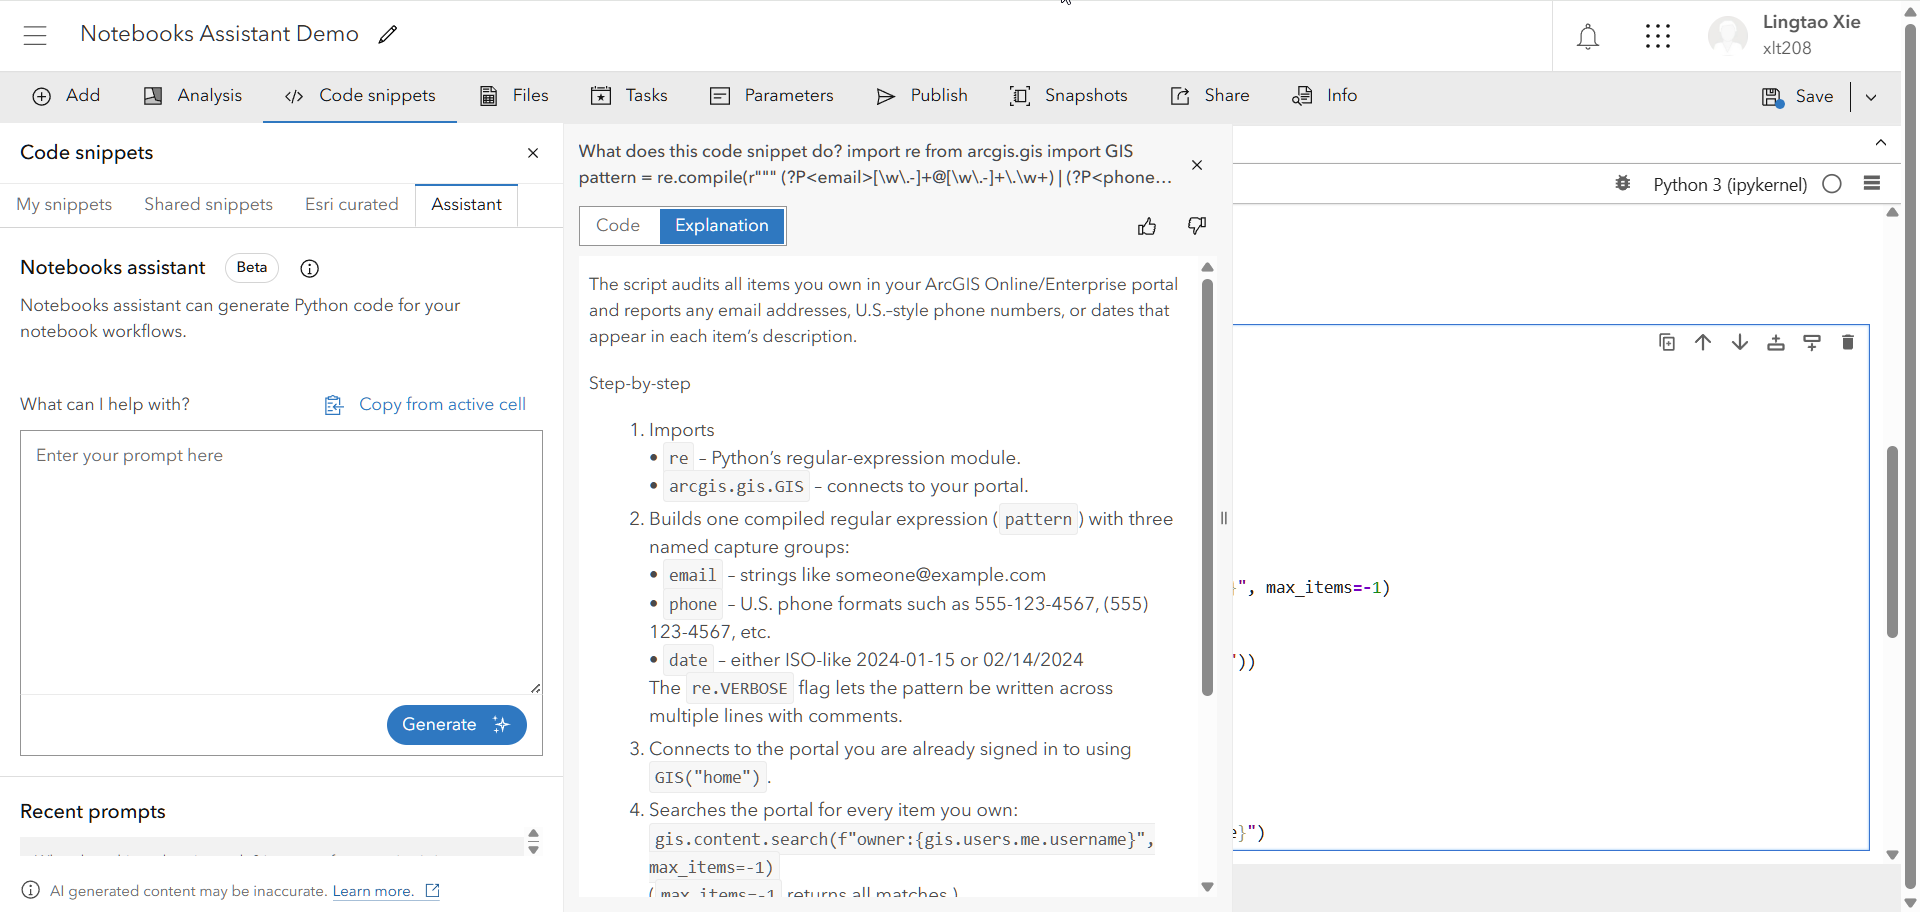The image size is (1920, 912).
Task: Open the Files pane
Action: click(x=514, y=96)
